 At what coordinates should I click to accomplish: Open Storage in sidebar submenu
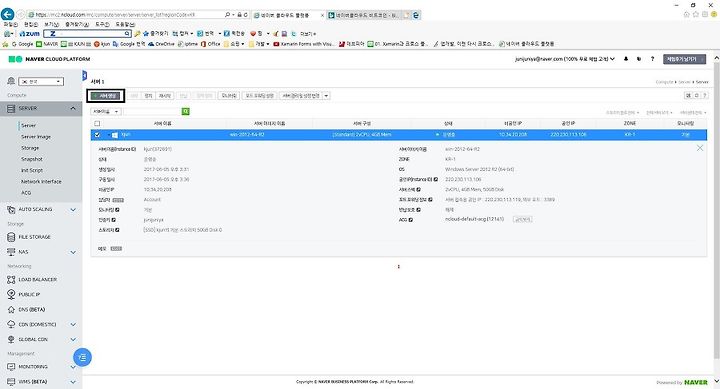pos(30,148)
